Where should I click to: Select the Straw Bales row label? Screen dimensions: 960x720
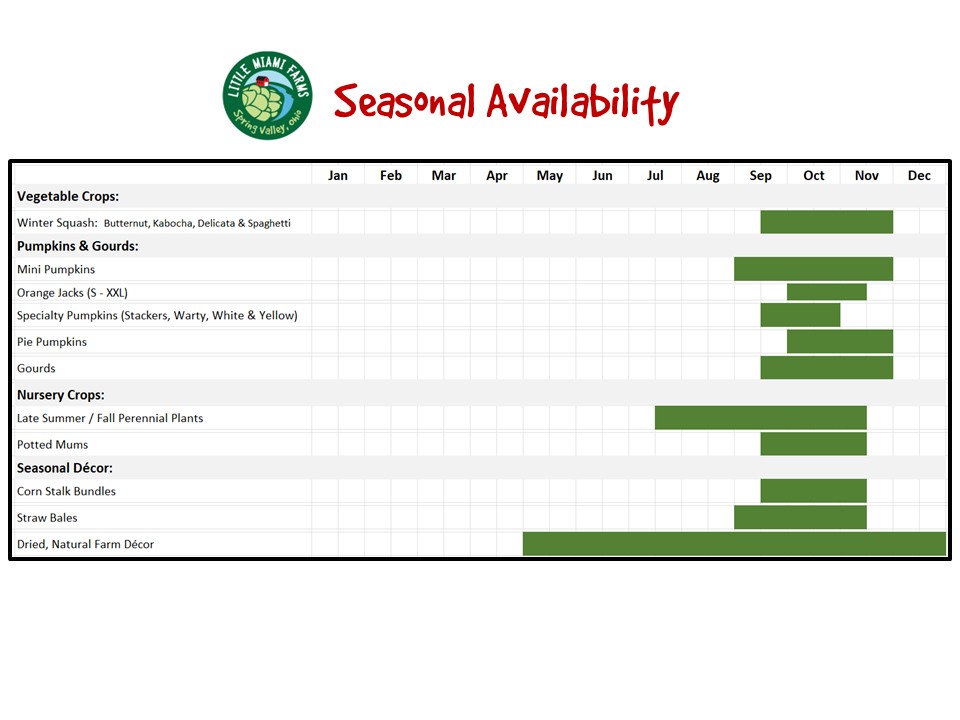click(x=47, y=518)
